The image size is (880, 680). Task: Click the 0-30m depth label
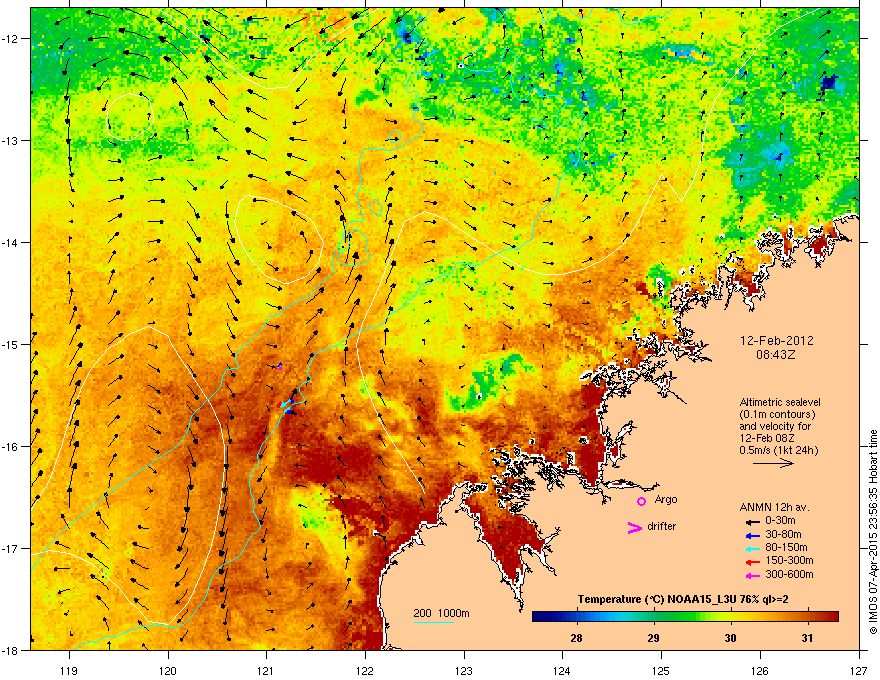(780, 521)
